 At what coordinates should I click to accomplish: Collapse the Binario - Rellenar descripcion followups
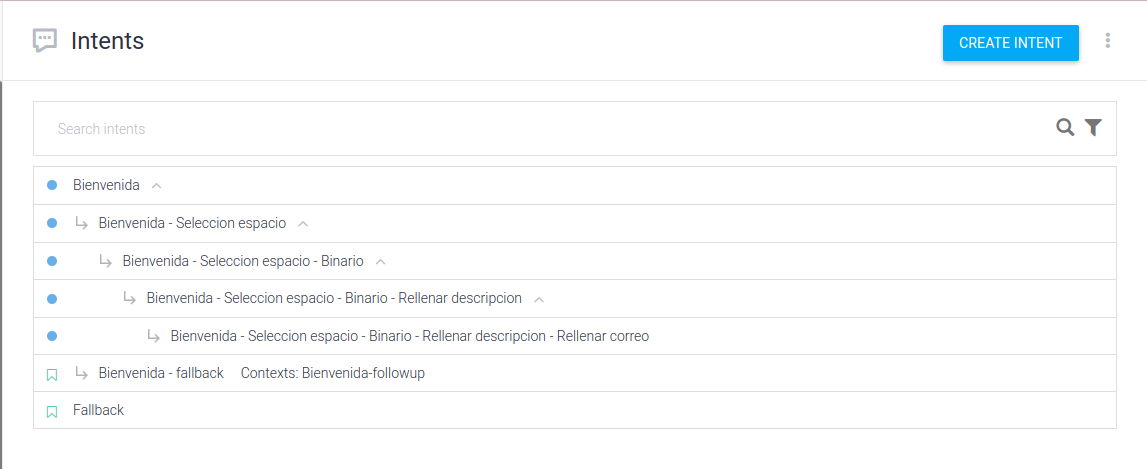click(x=539, y=299)
